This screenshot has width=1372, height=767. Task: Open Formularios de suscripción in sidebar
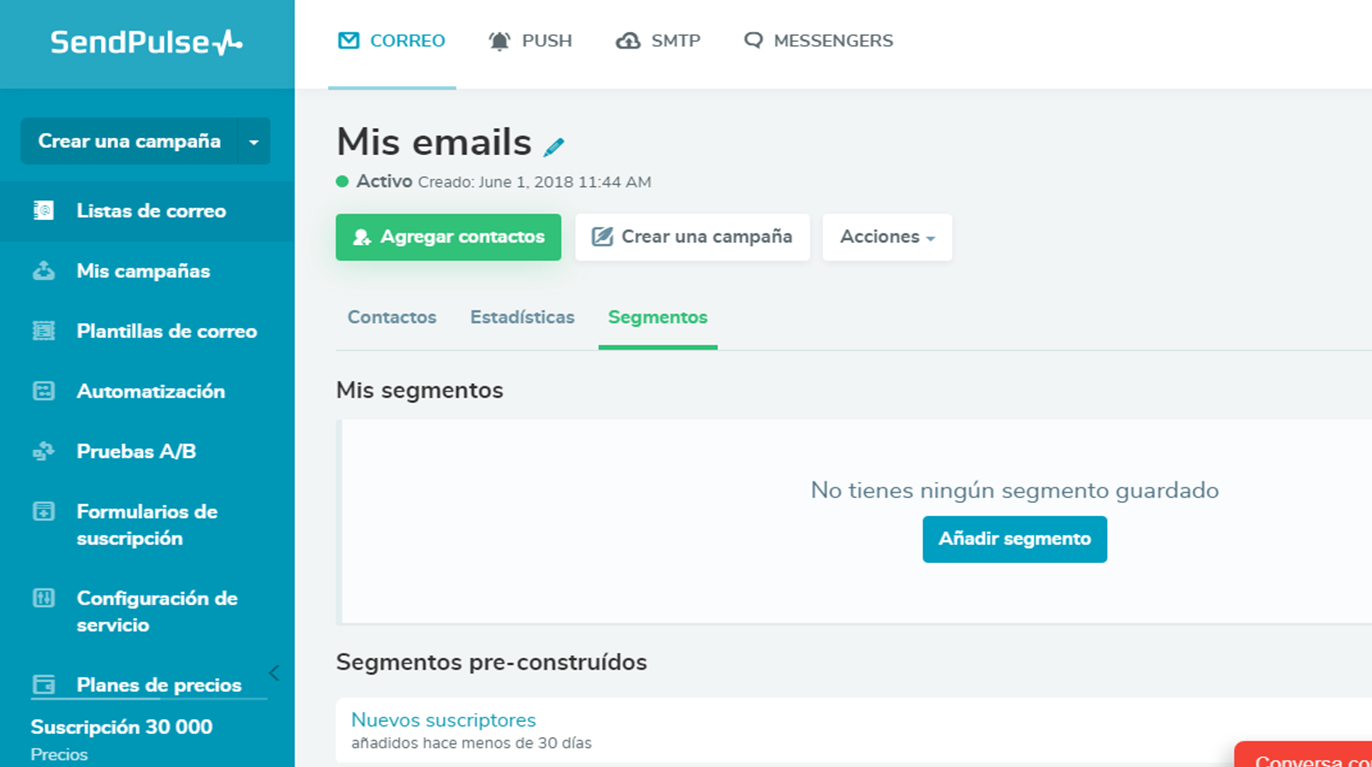147,525
